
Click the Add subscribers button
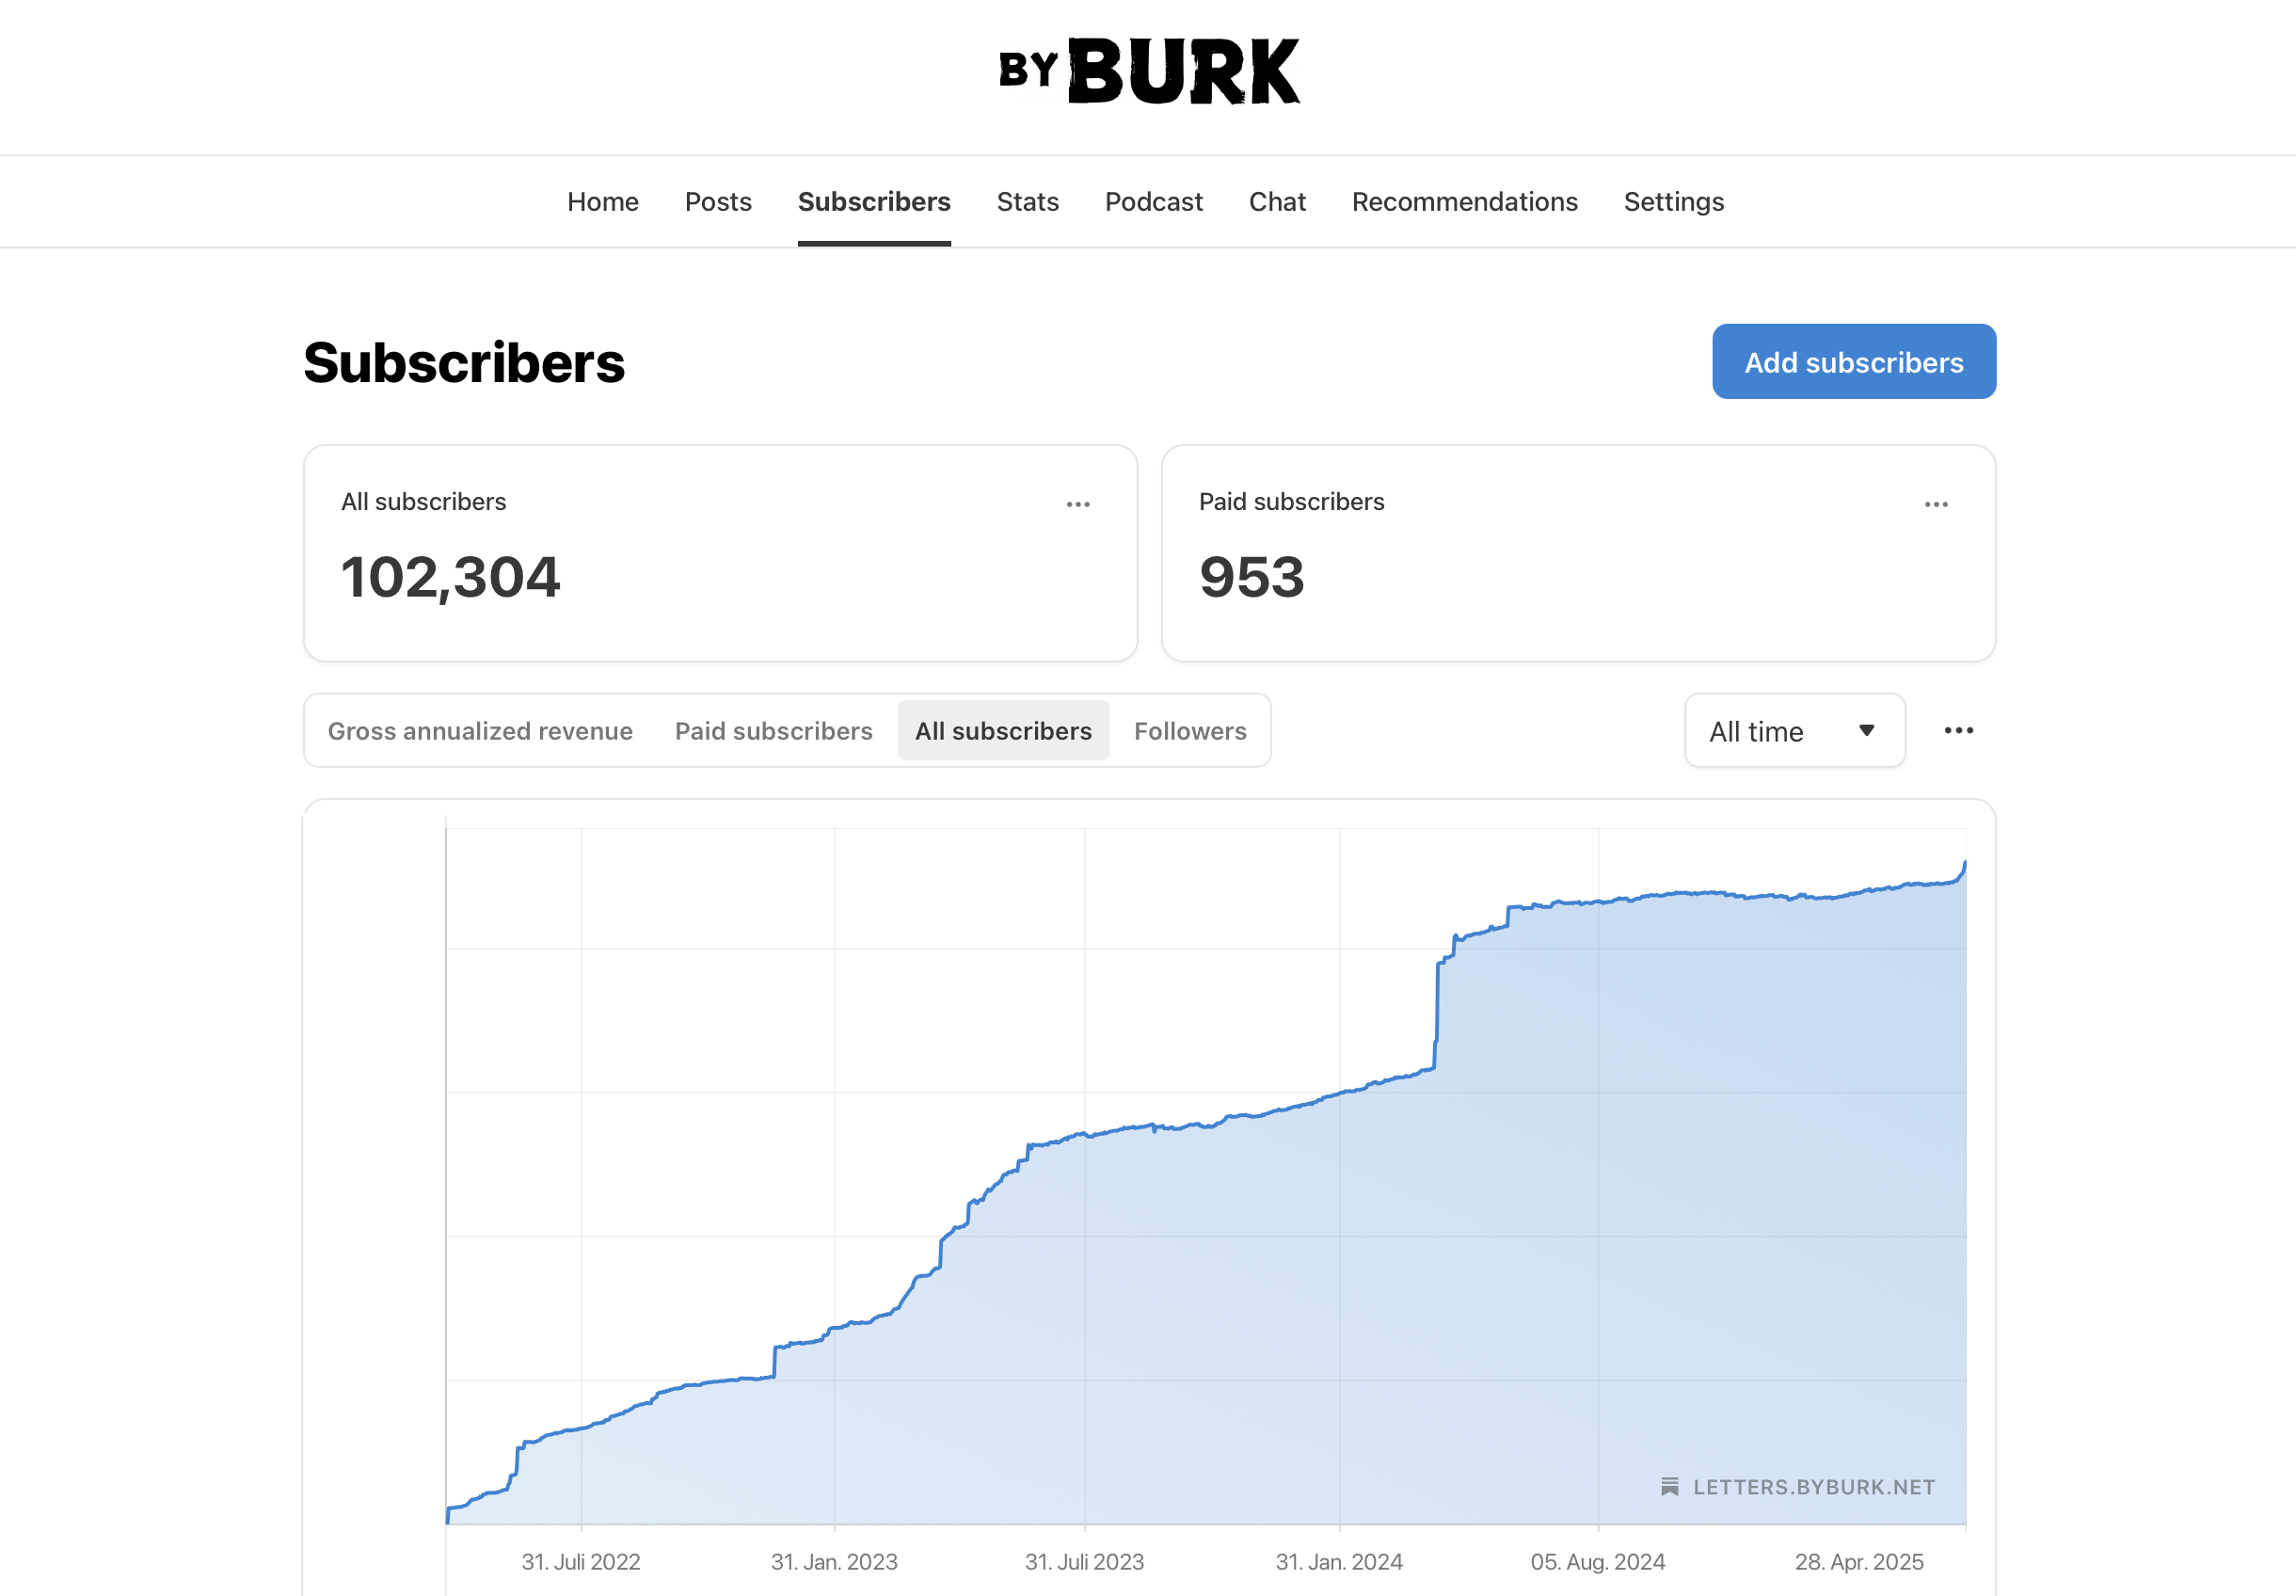[x=1853, y=362]
